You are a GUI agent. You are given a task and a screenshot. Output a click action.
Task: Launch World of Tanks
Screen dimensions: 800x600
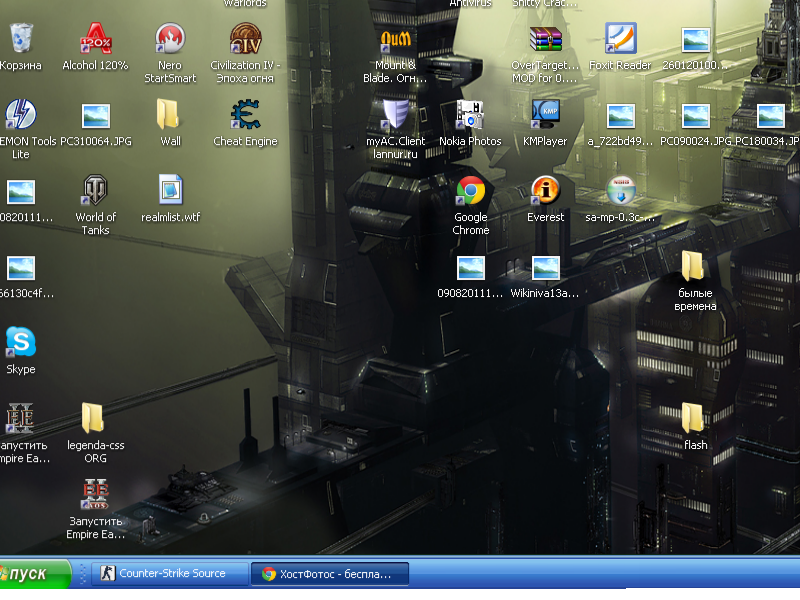coord(95,190)
